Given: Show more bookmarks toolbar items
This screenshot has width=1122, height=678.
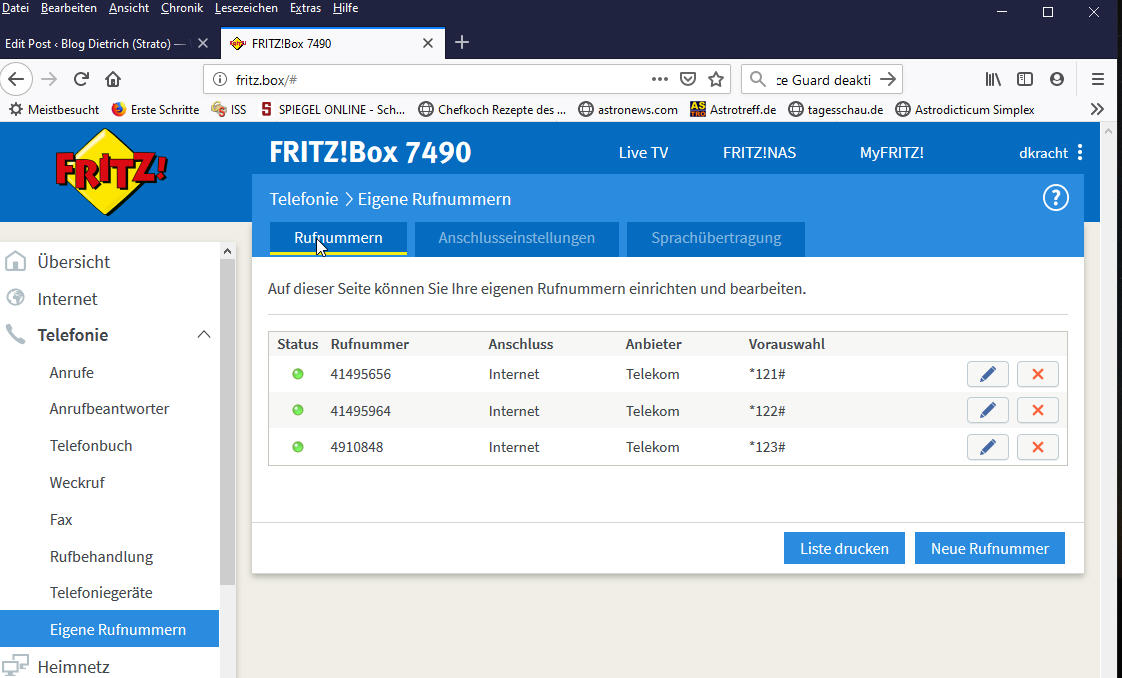Looking at the screenshot, I should click(x=1097, y=109).
